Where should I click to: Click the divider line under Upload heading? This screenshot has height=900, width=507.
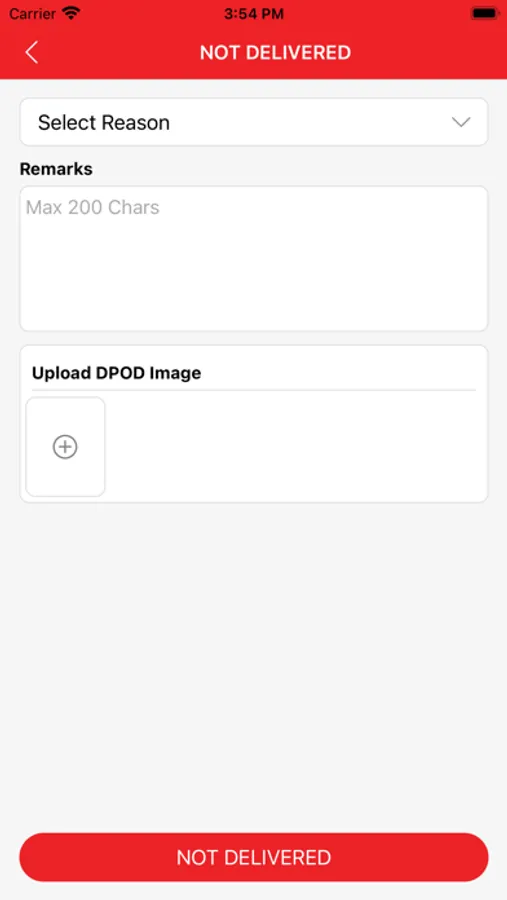tap(254, 390)
